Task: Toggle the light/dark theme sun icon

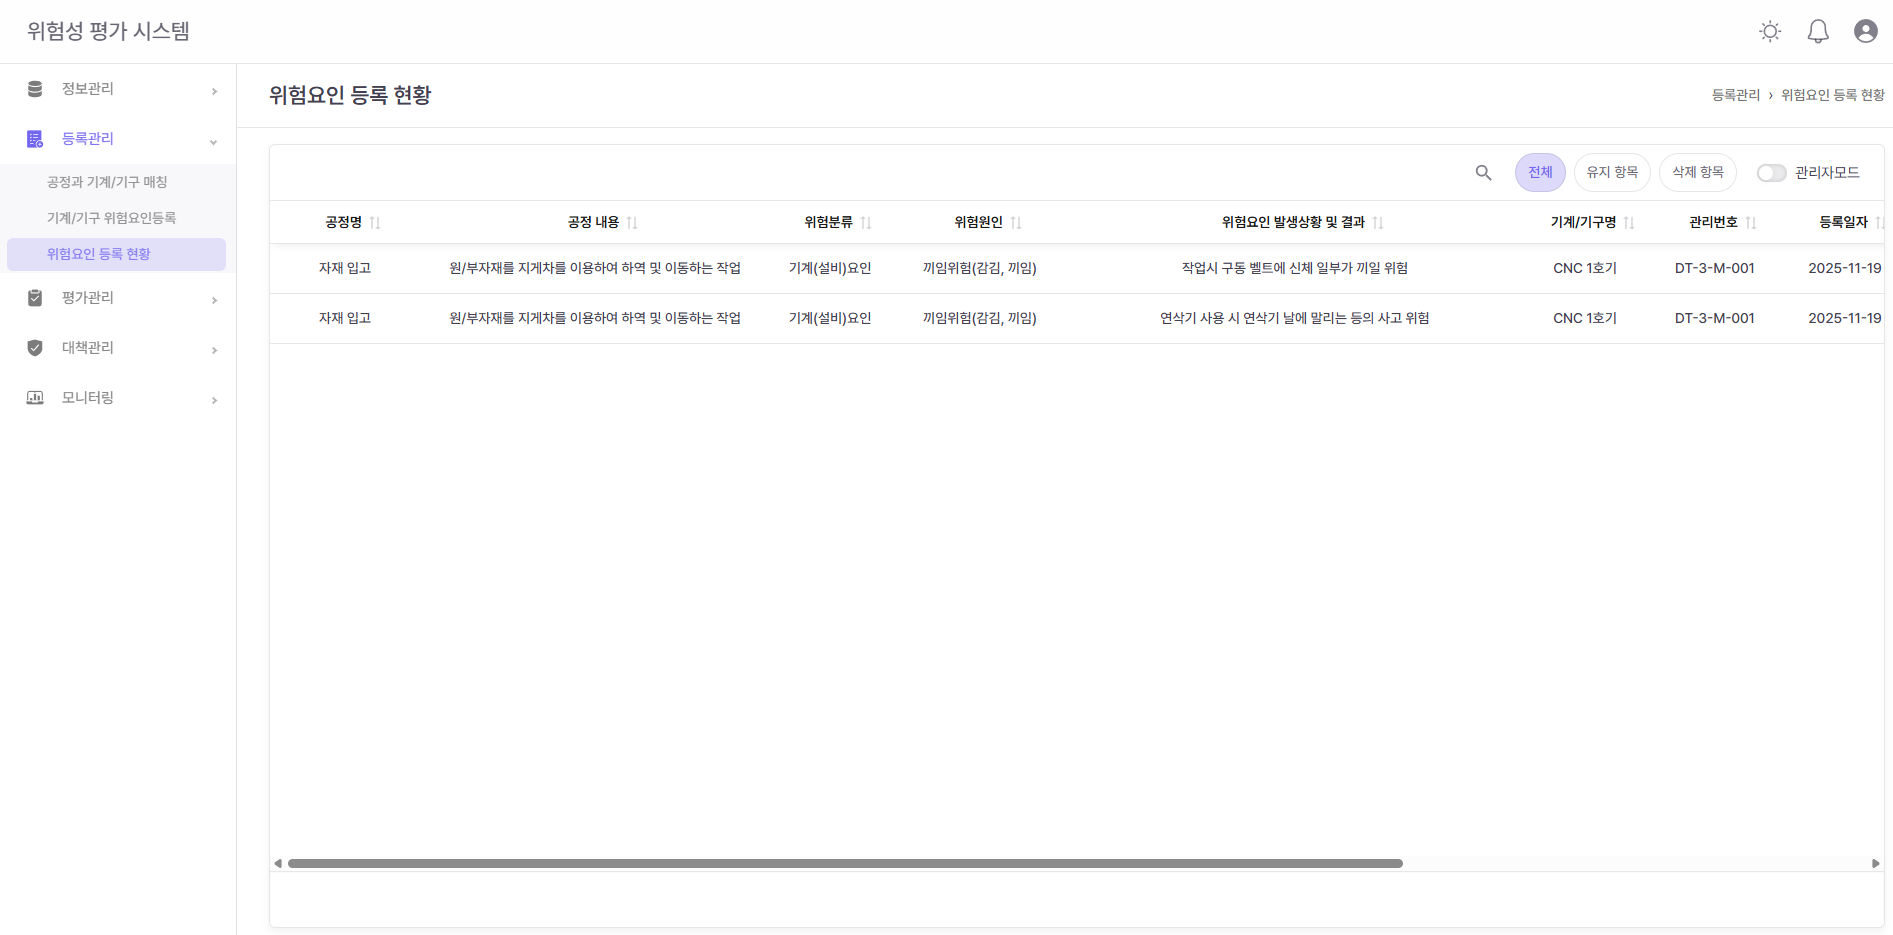Action: [x=1770, y=32]
